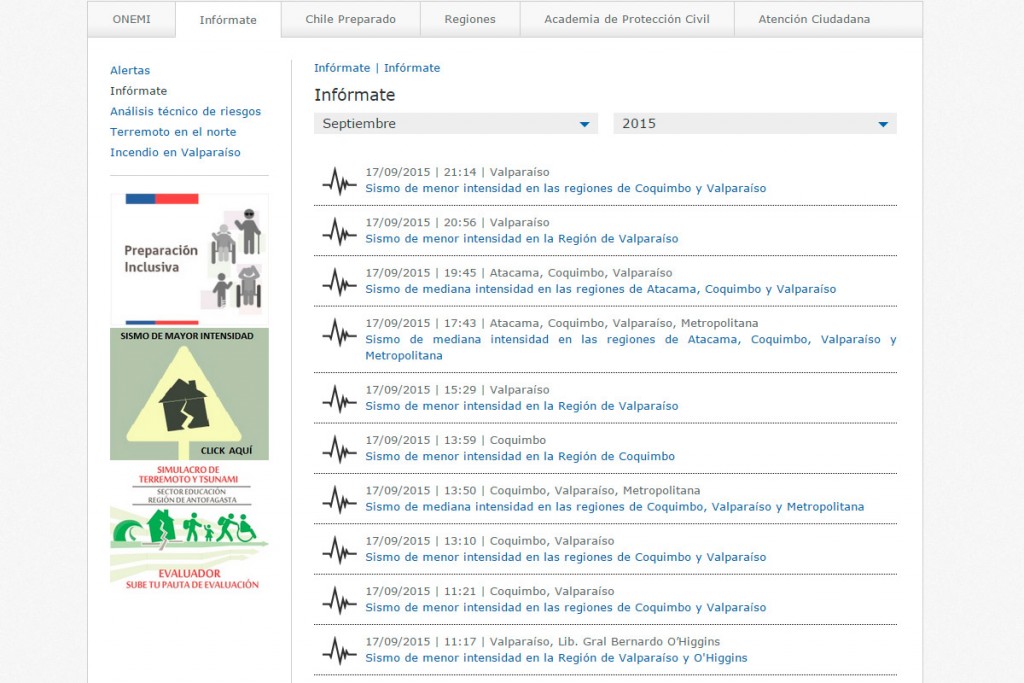The image size is (1024, 683).
Task: Open 15:29 sismo report for Región de Valparaíso
Action: coord(522,406)
